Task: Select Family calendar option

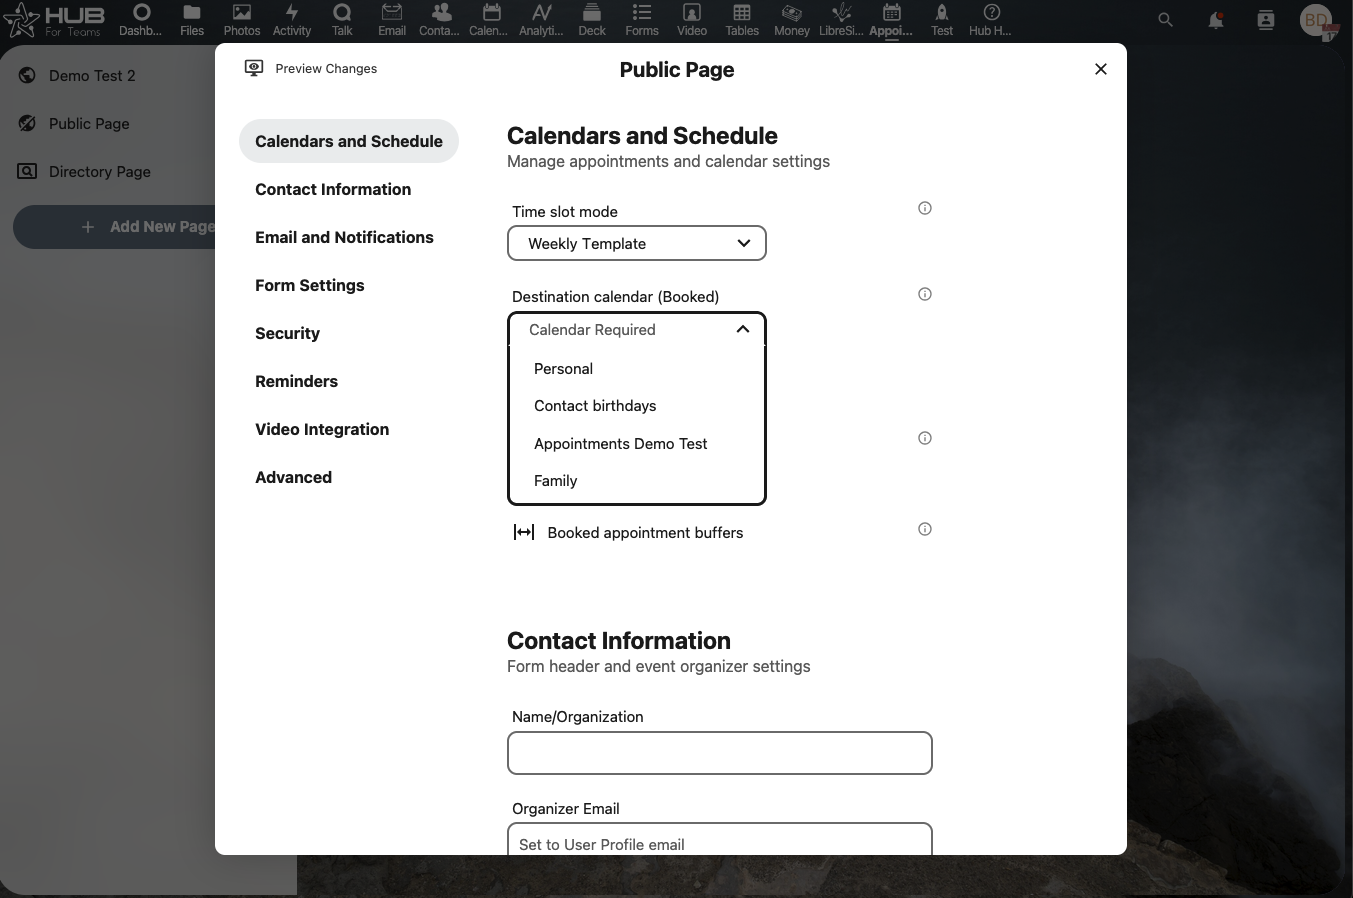Action: tap(637, 481)
